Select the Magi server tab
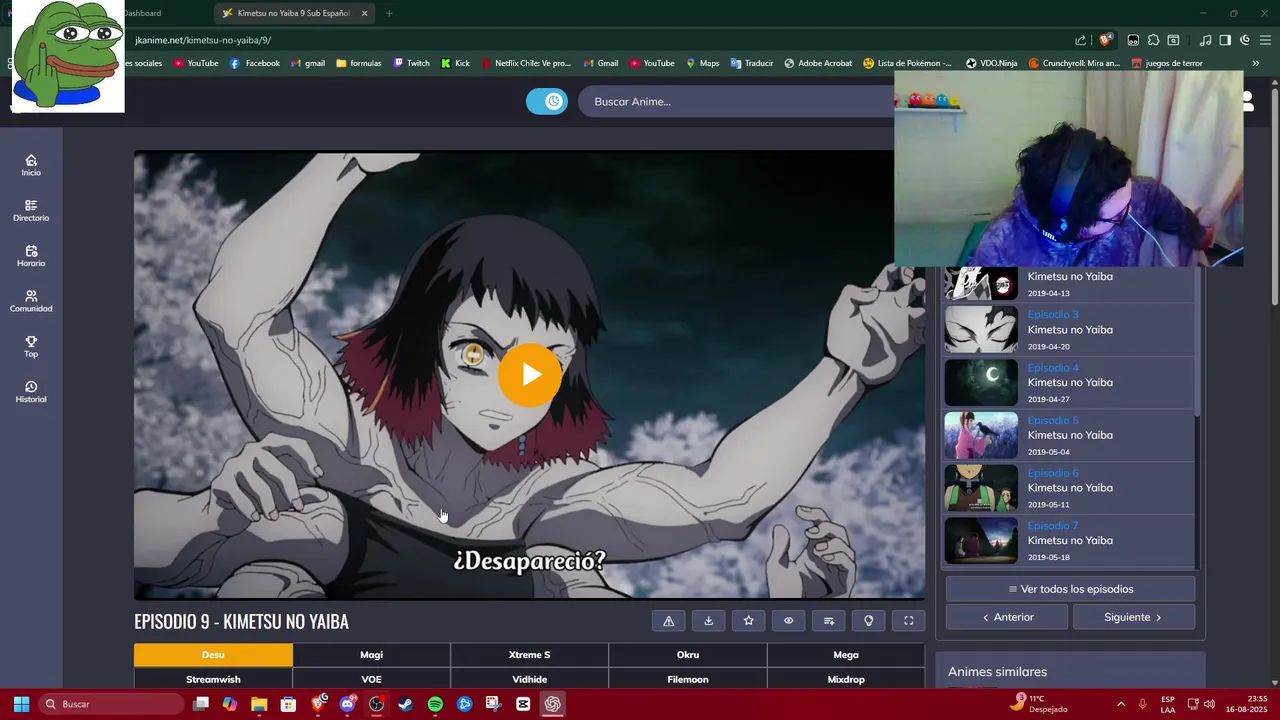 [371, 655]
